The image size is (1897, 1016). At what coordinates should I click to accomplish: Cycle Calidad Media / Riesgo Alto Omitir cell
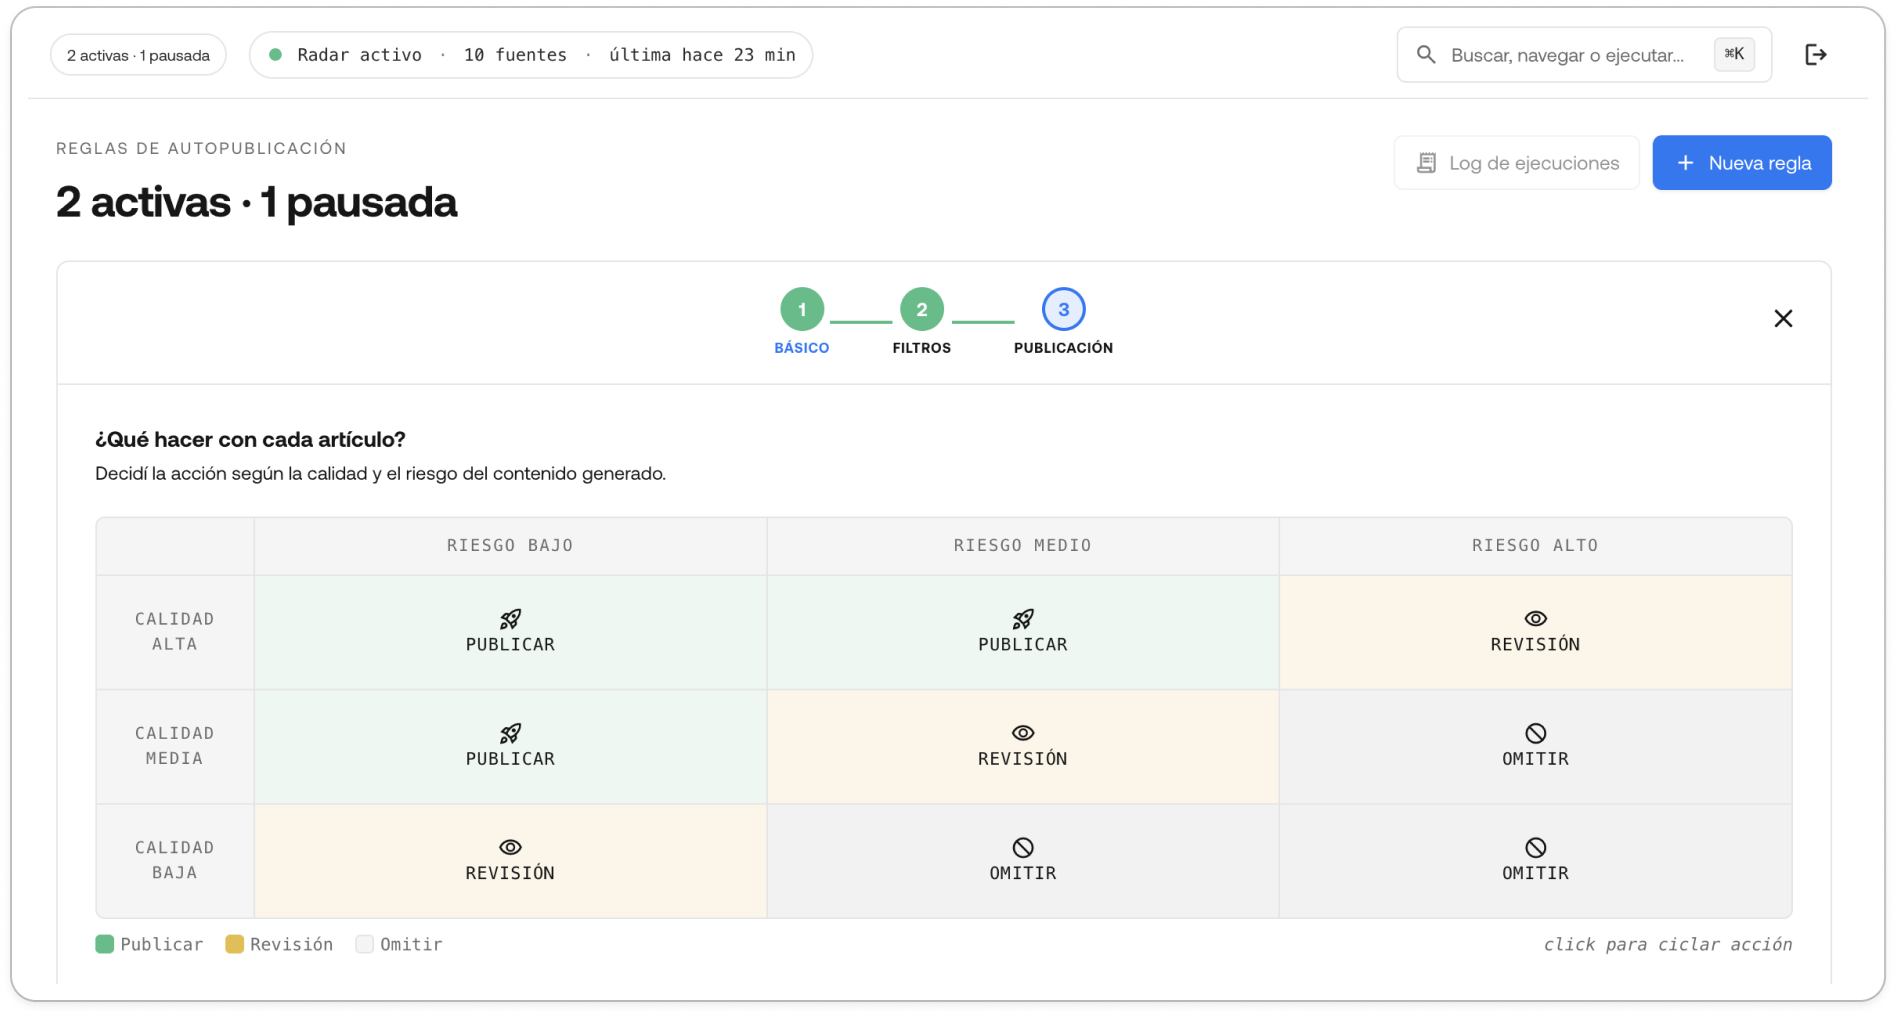tap(1535, 746)
